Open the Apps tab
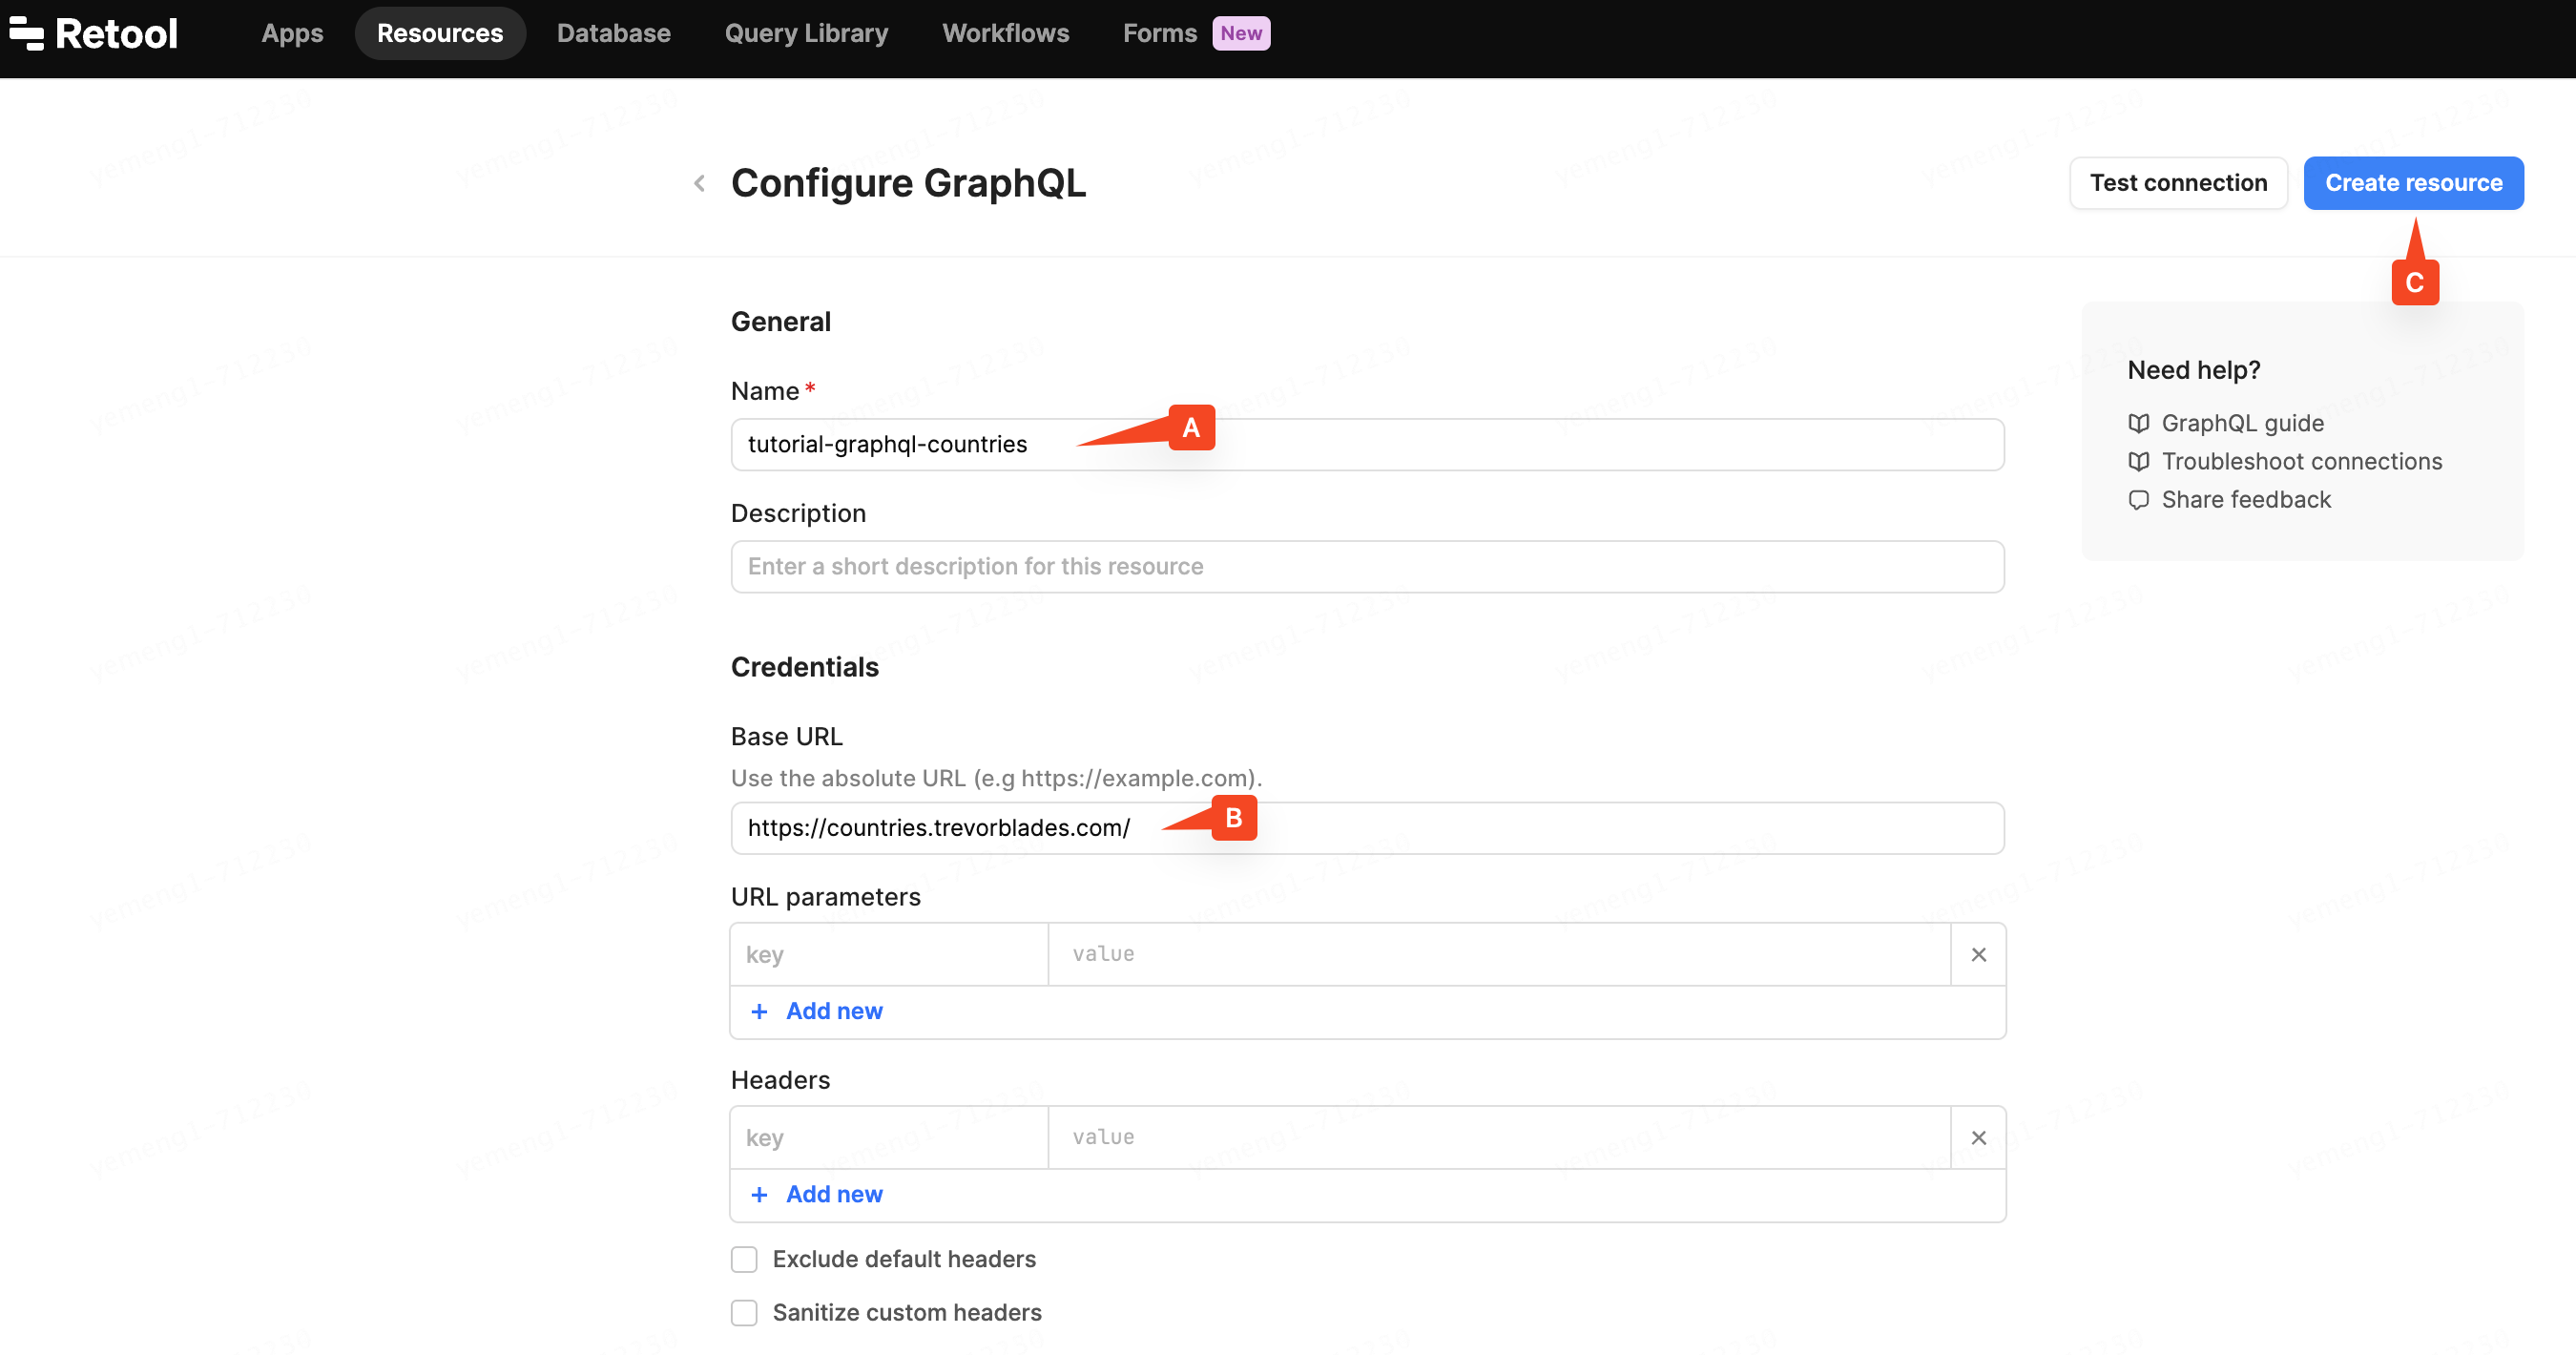This screenshot has width=2576, height=1355. pos(292,33)
